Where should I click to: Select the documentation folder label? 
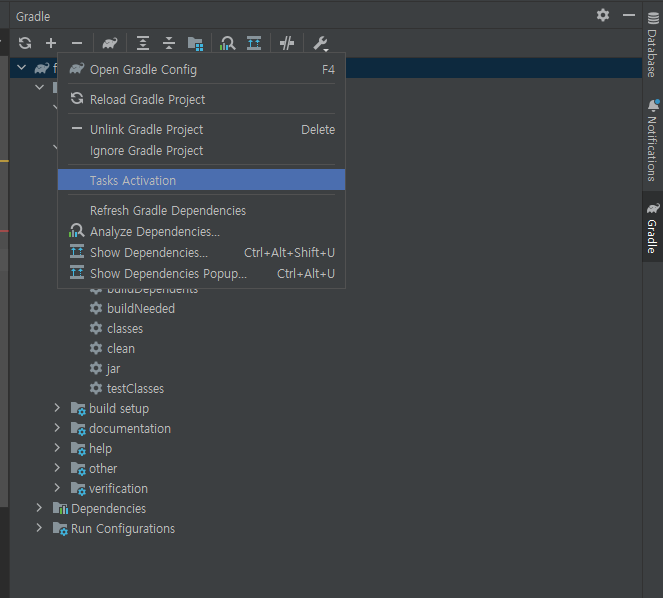(130, 428)
